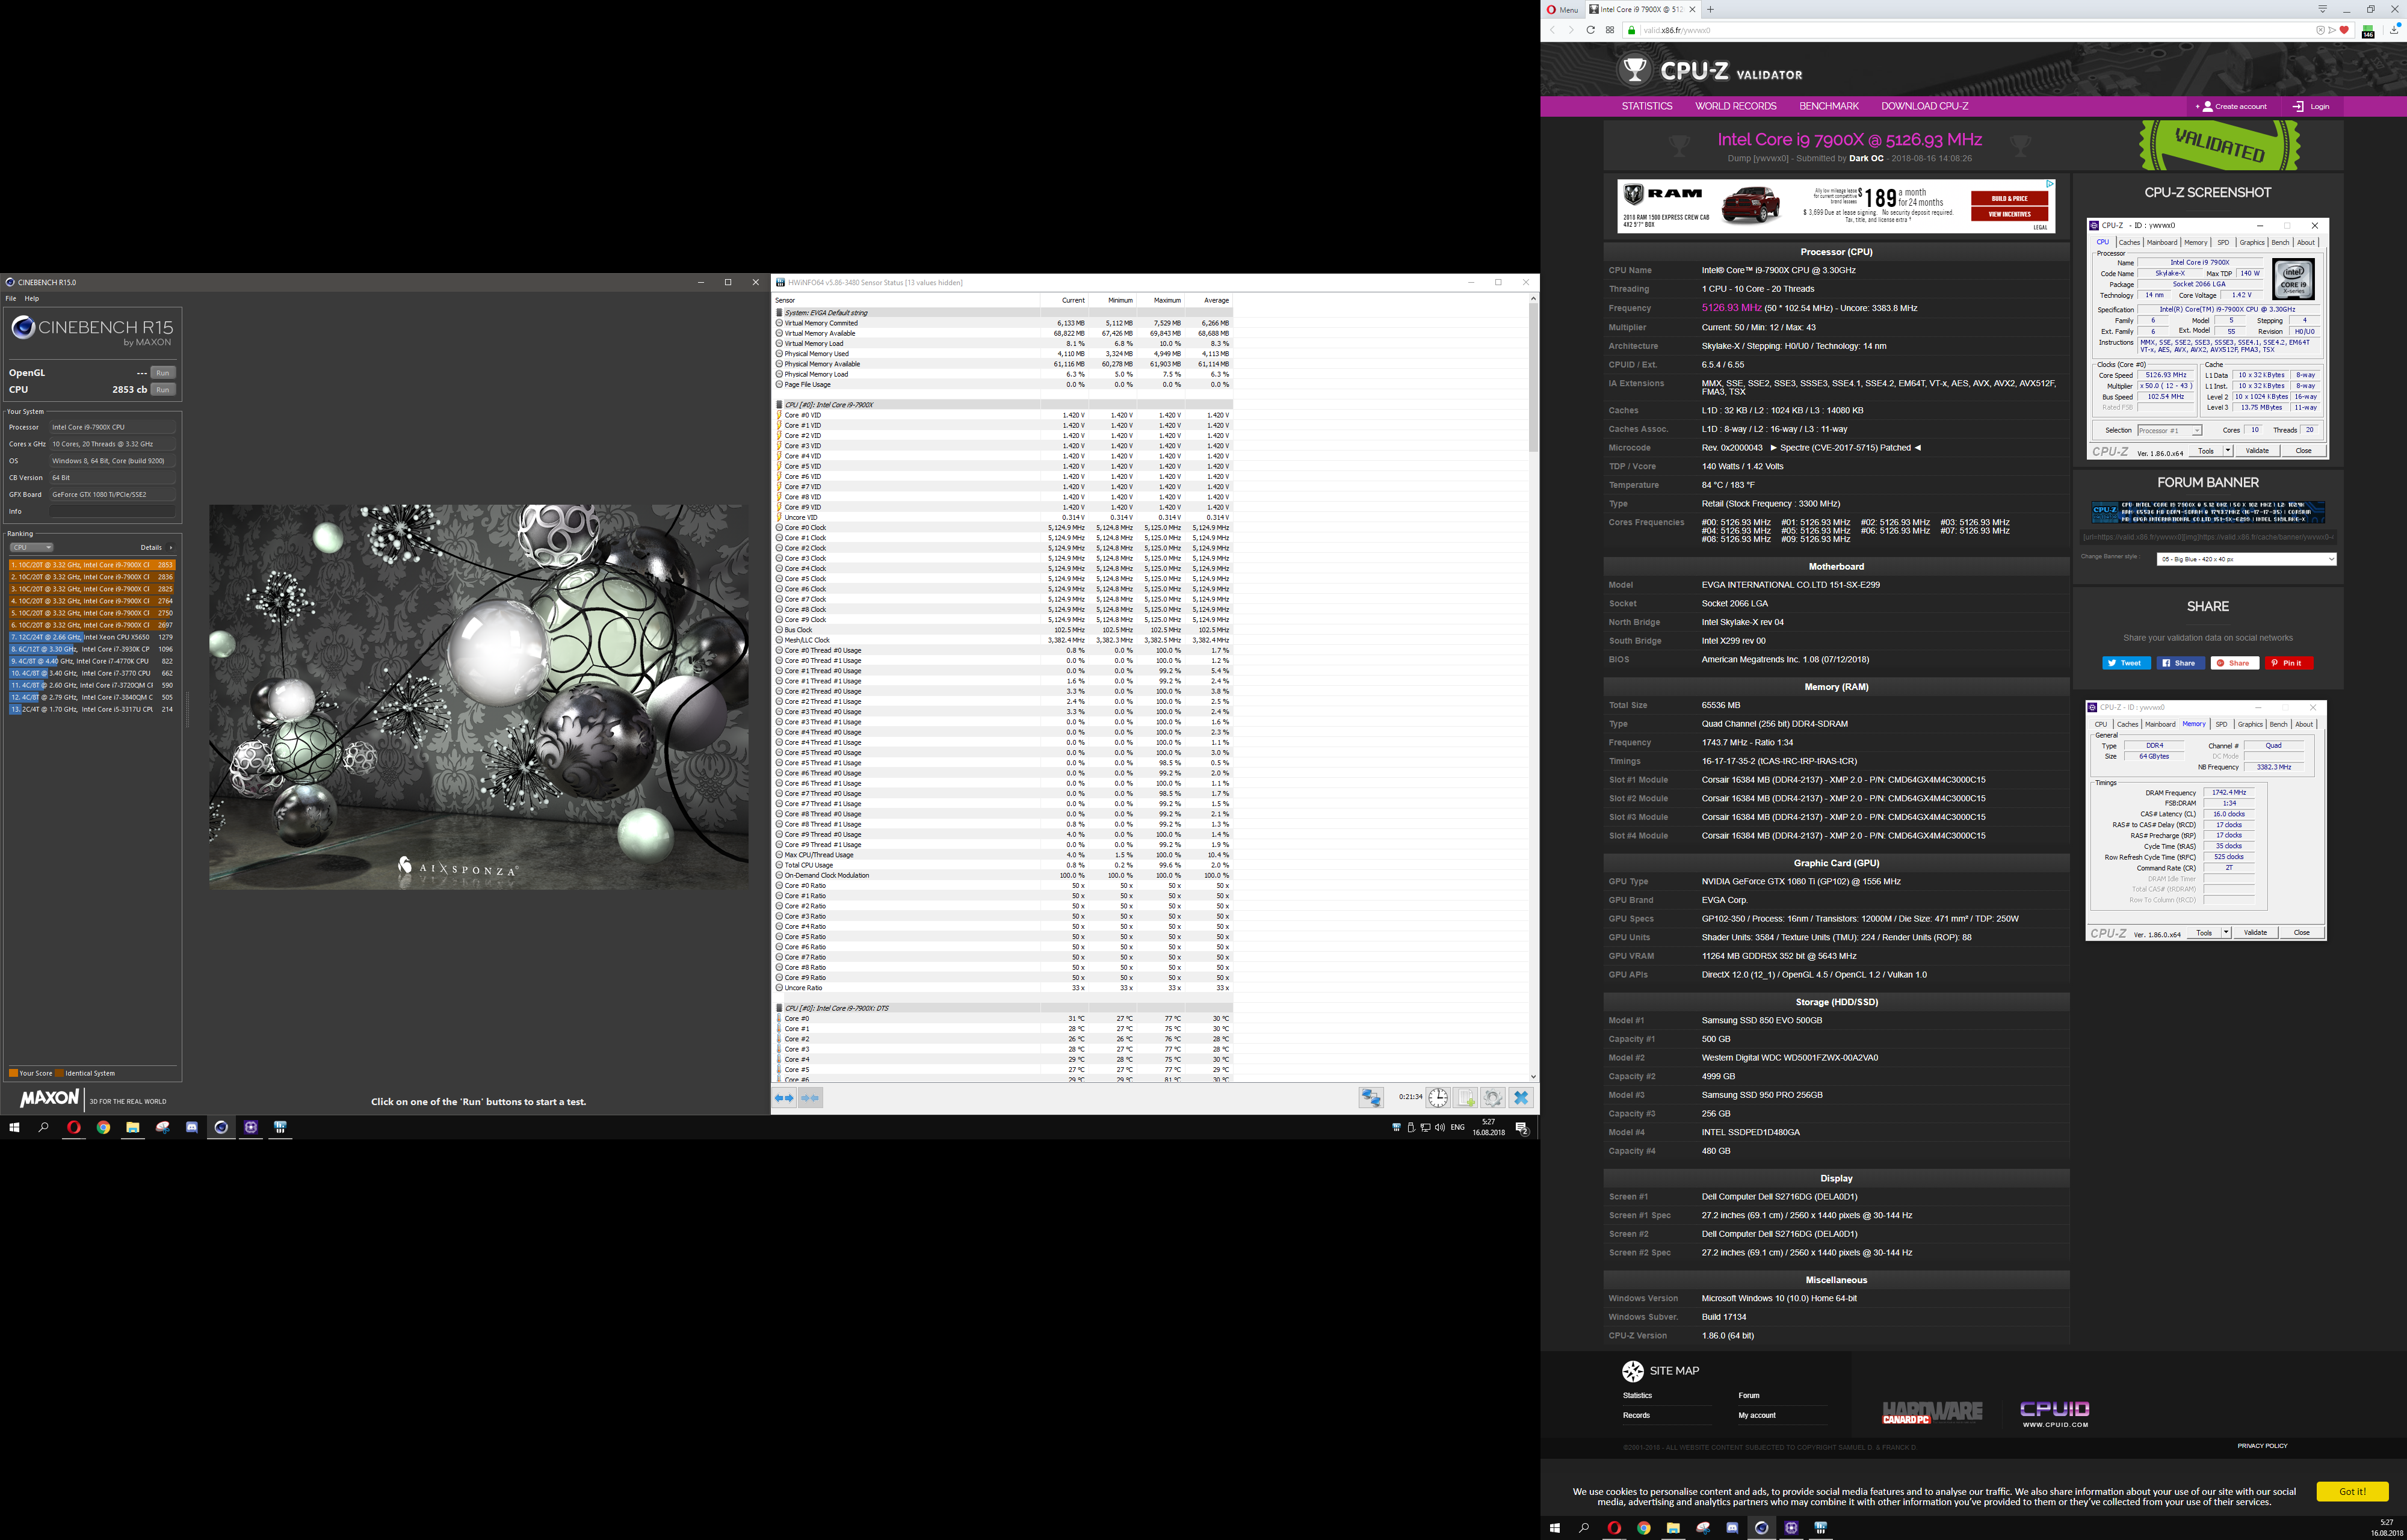Click Total CPU Usage sensor row

pos(1003,865)
